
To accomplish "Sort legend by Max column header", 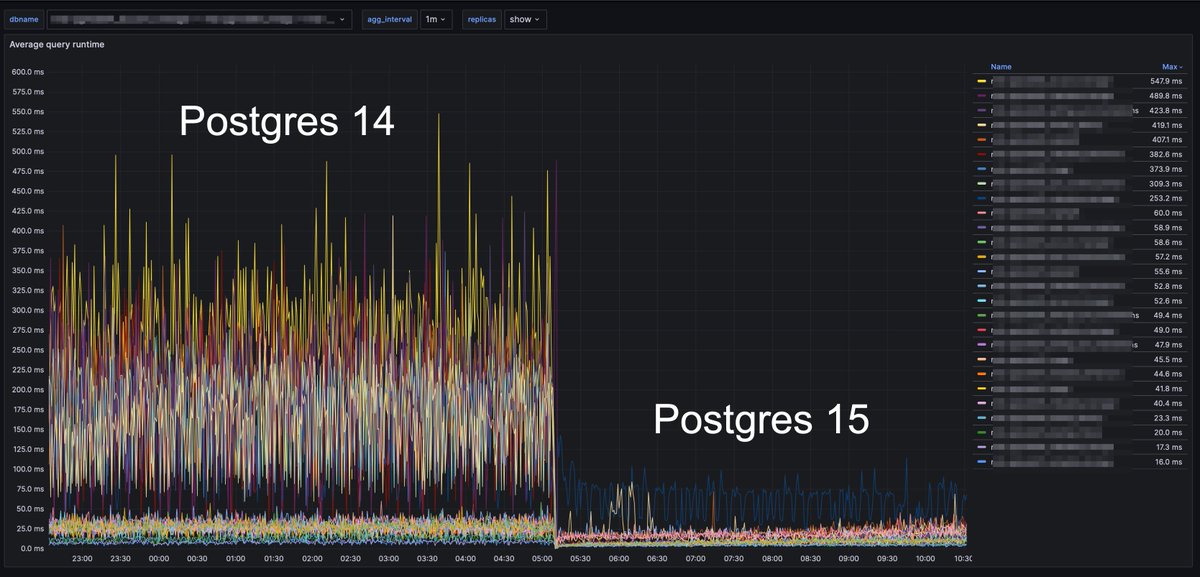I will (x=1172, y=67).
